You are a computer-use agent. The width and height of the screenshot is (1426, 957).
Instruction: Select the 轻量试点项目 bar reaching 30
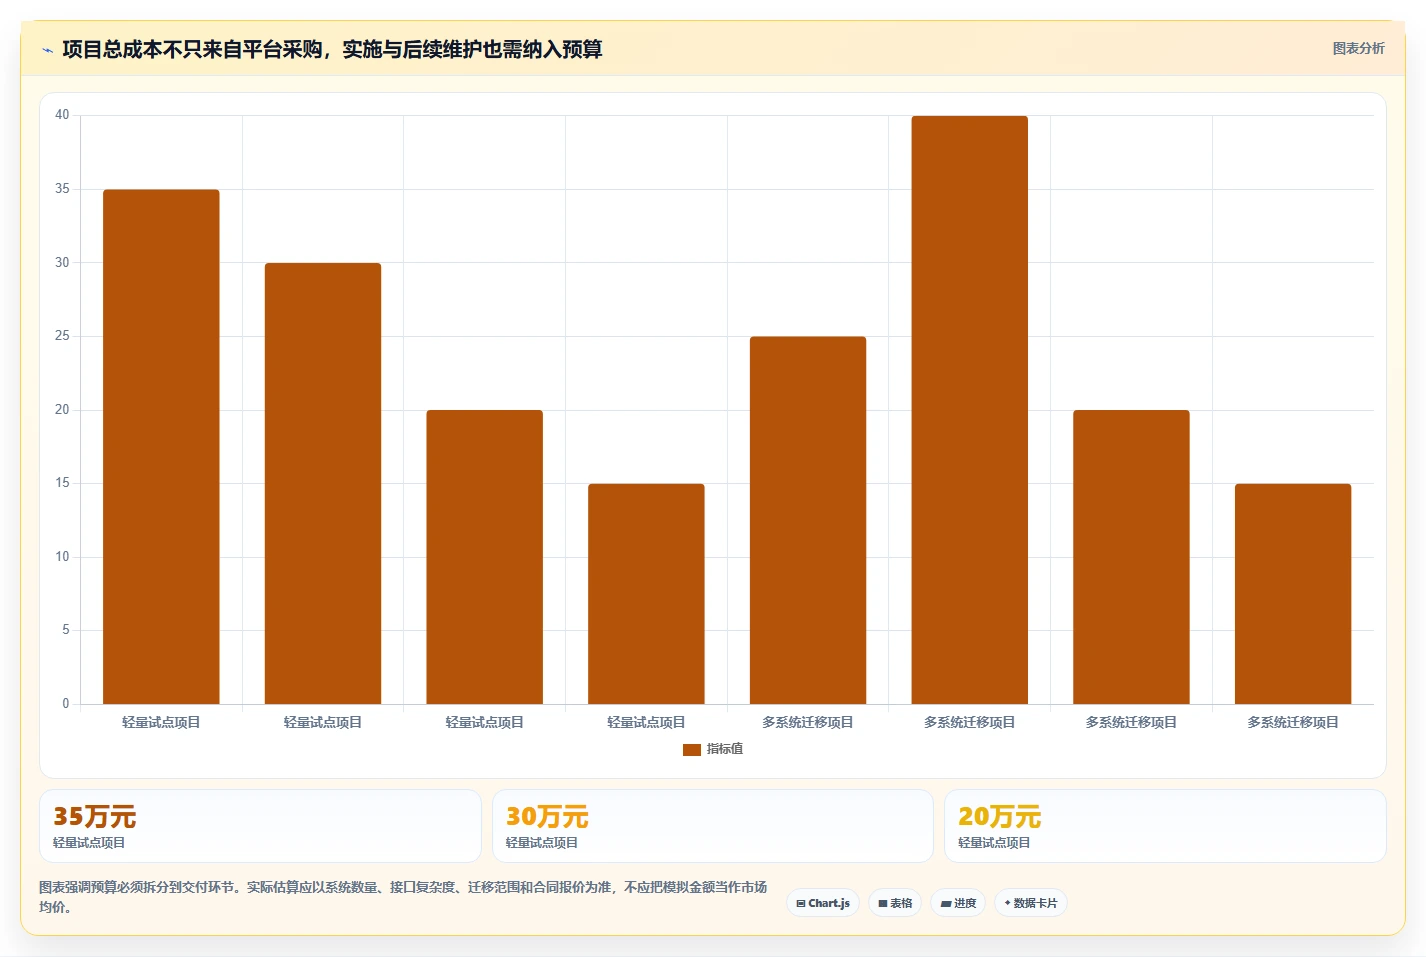click(x=323, y=484)
